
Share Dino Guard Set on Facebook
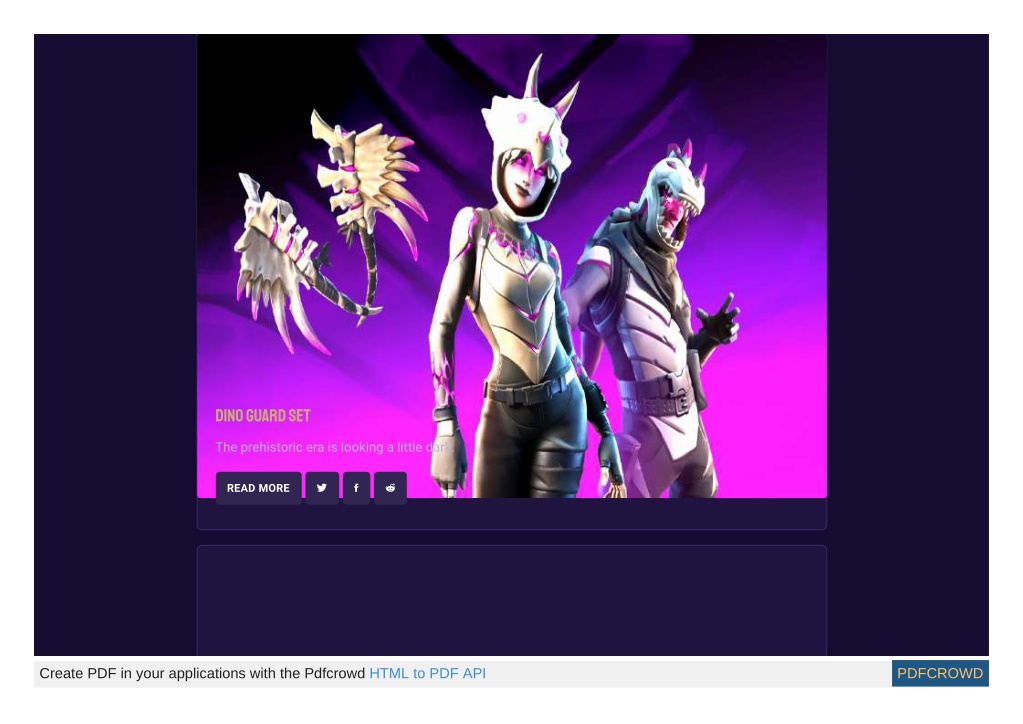point(356,488)
